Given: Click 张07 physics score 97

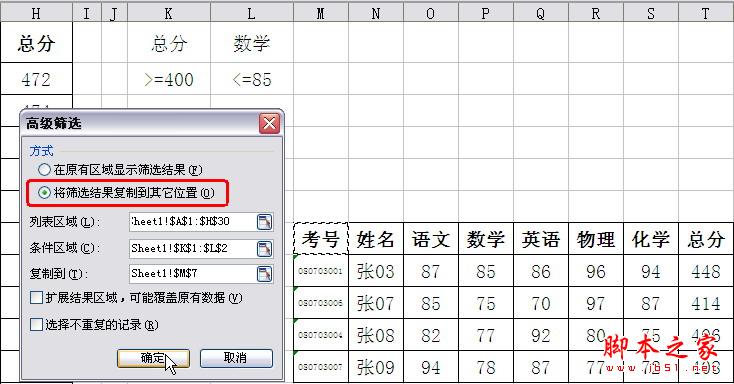Looking at the screenshot, I should coord(596,303).
